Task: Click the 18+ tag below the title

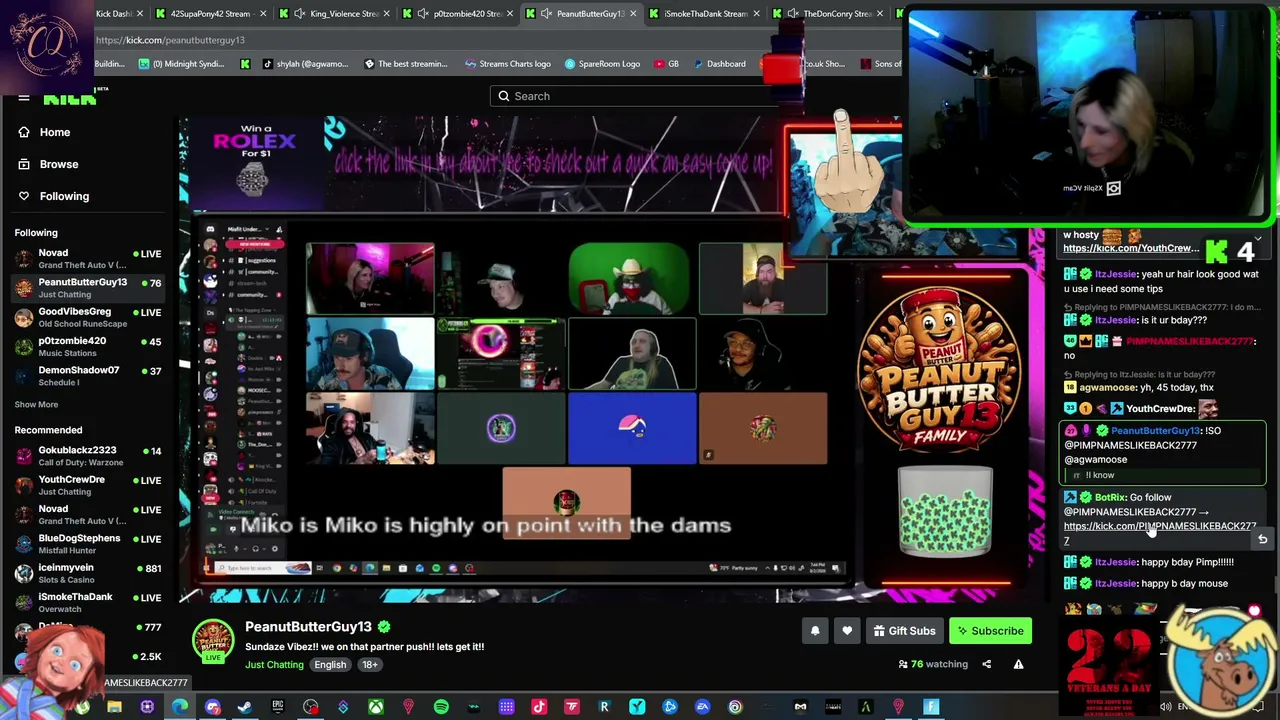Action: click(369, 665)
